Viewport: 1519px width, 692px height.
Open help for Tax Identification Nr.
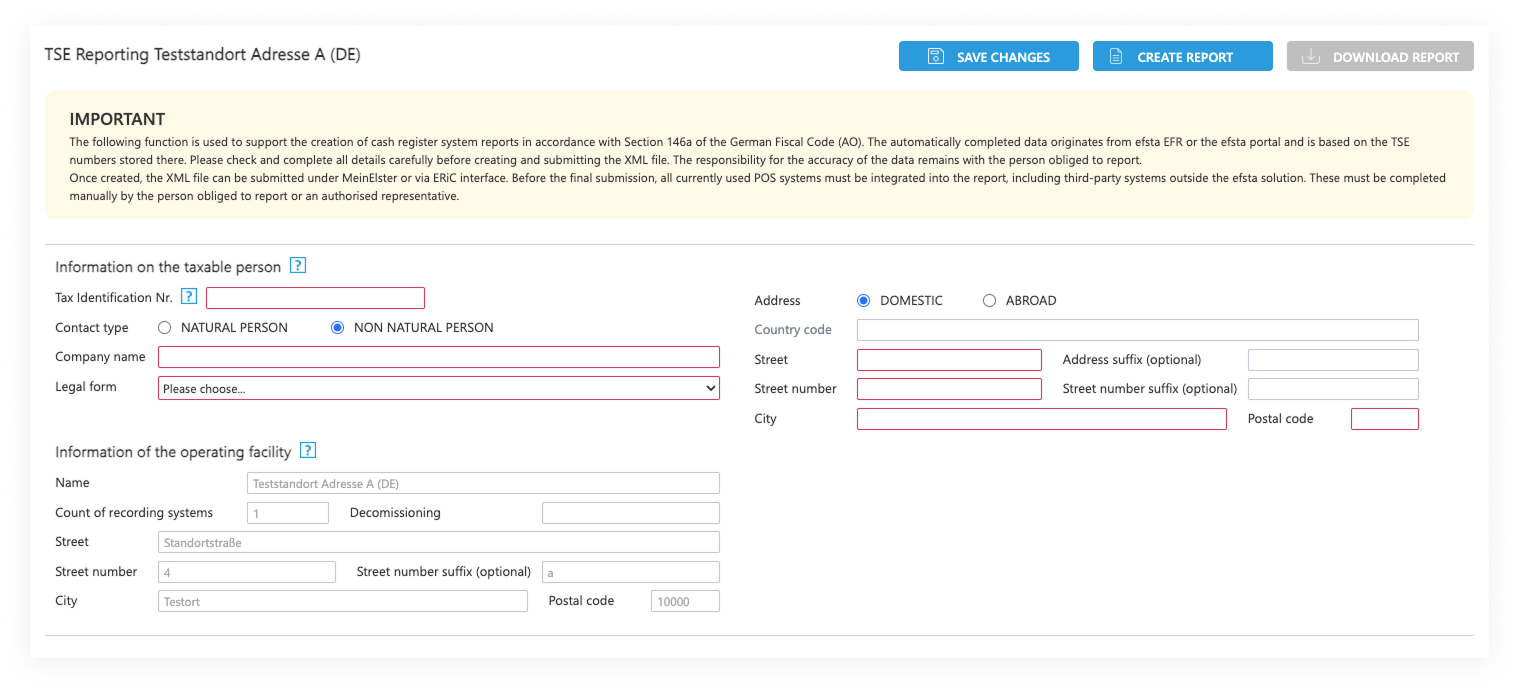click(189, 296)
